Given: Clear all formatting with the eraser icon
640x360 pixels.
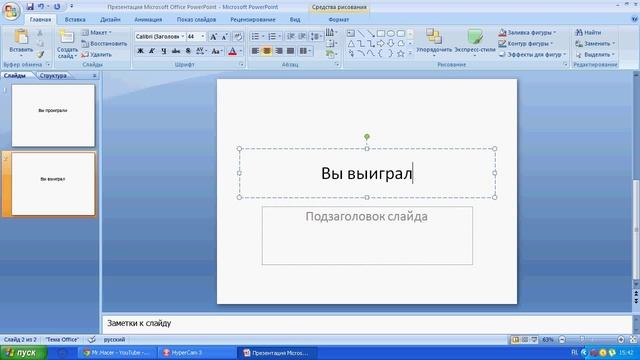Looking at the screenshot, I should point(238,37).
